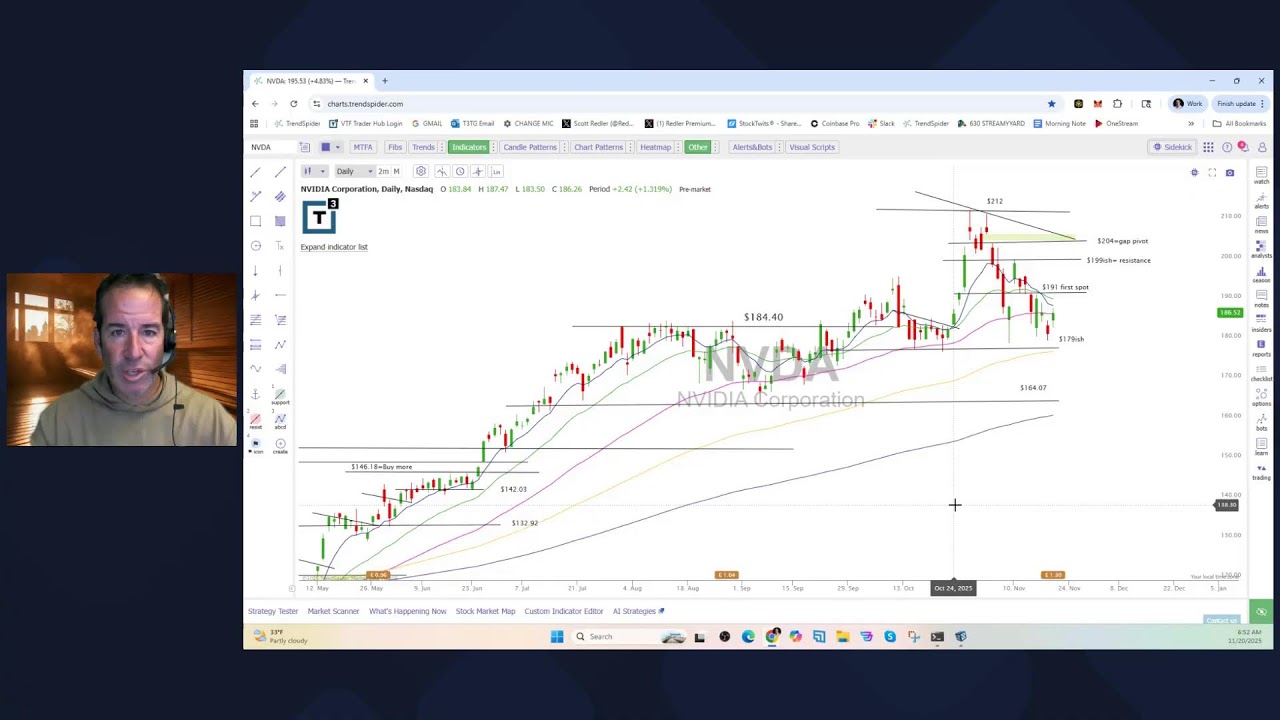Open the watch list sidebar panel

click(x=1261, y=175)
